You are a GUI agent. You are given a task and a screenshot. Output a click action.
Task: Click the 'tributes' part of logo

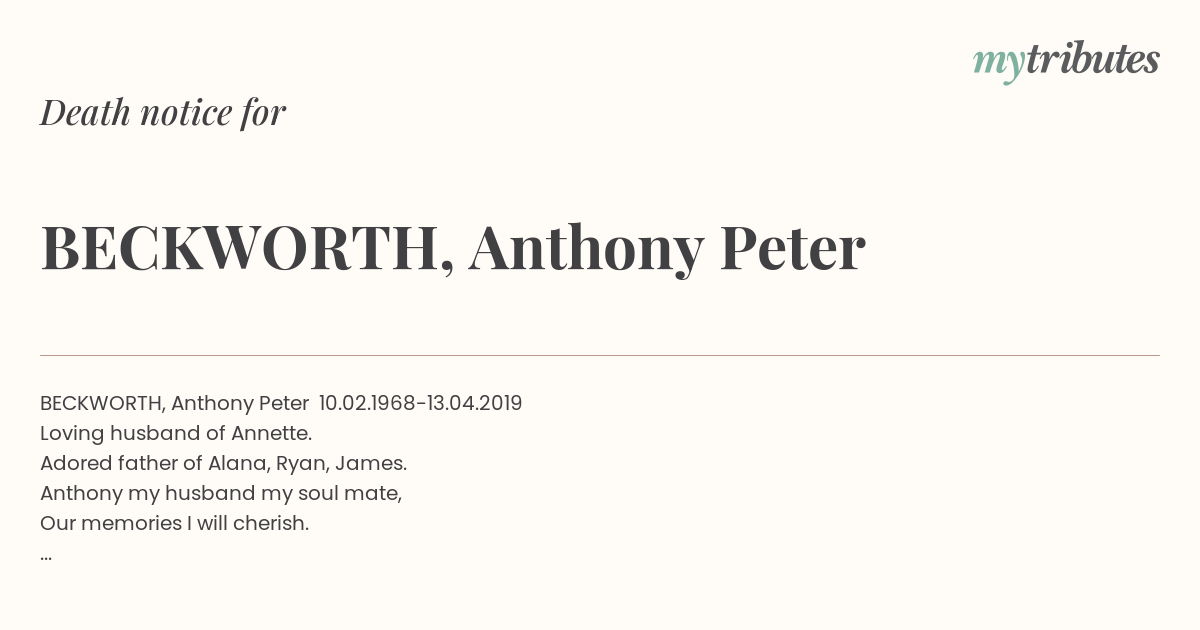pyautogui.click(x=1092, y=59)
